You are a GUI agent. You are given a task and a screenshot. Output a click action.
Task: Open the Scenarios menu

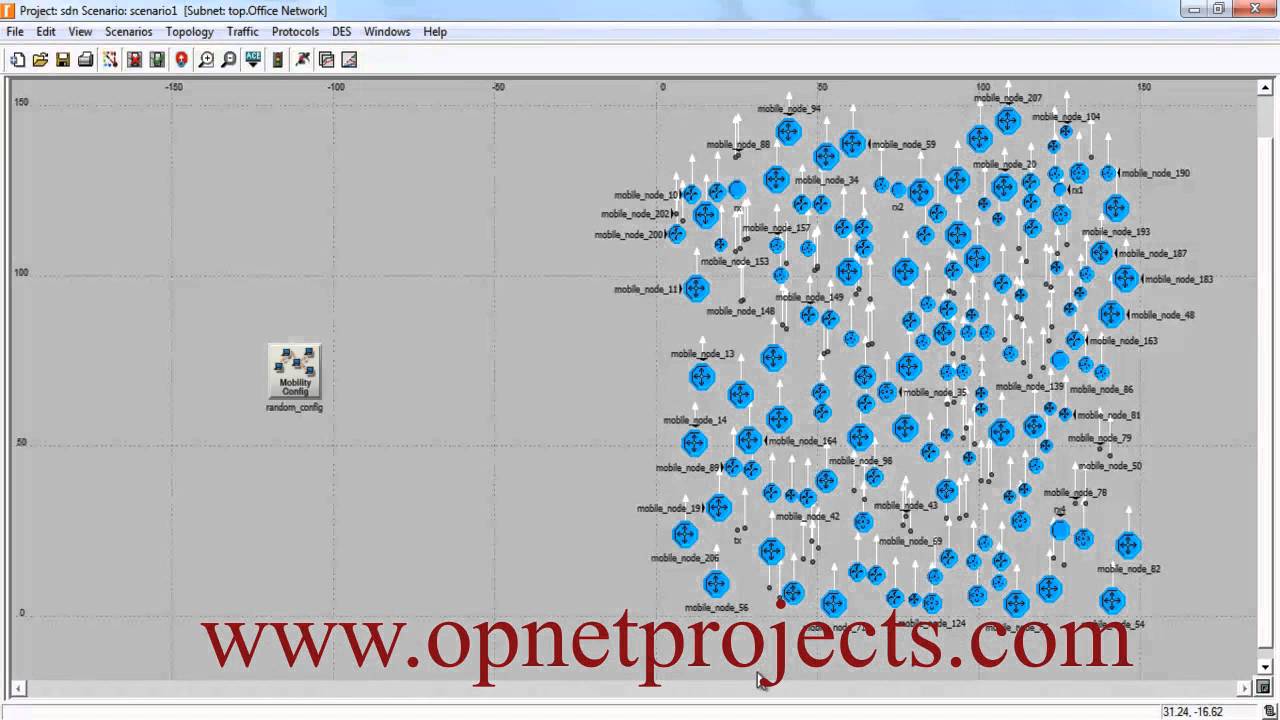(129, 32)
